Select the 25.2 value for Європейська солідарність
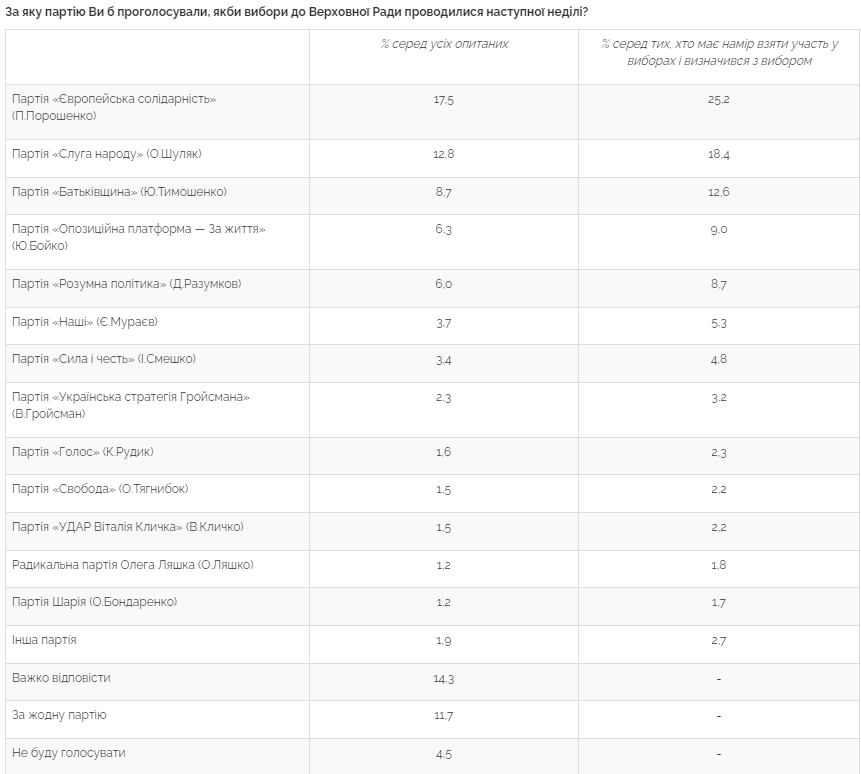The image size is (861, 774). pos(718,99)
